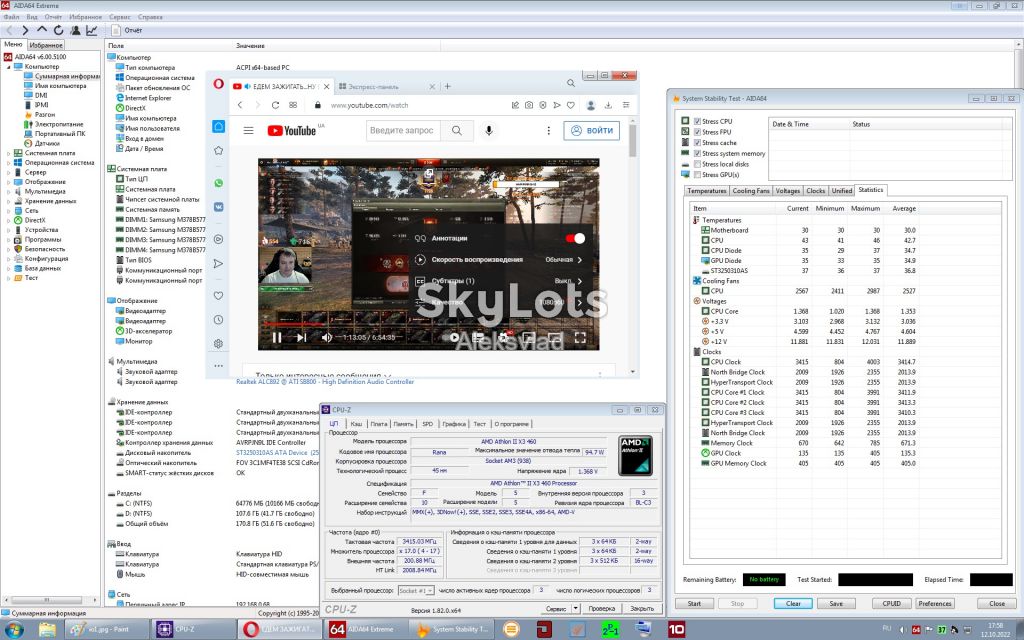1024x640 pixels.
Task: Click the YouTube hamburger guide menu icon
Action: (248, 131)
